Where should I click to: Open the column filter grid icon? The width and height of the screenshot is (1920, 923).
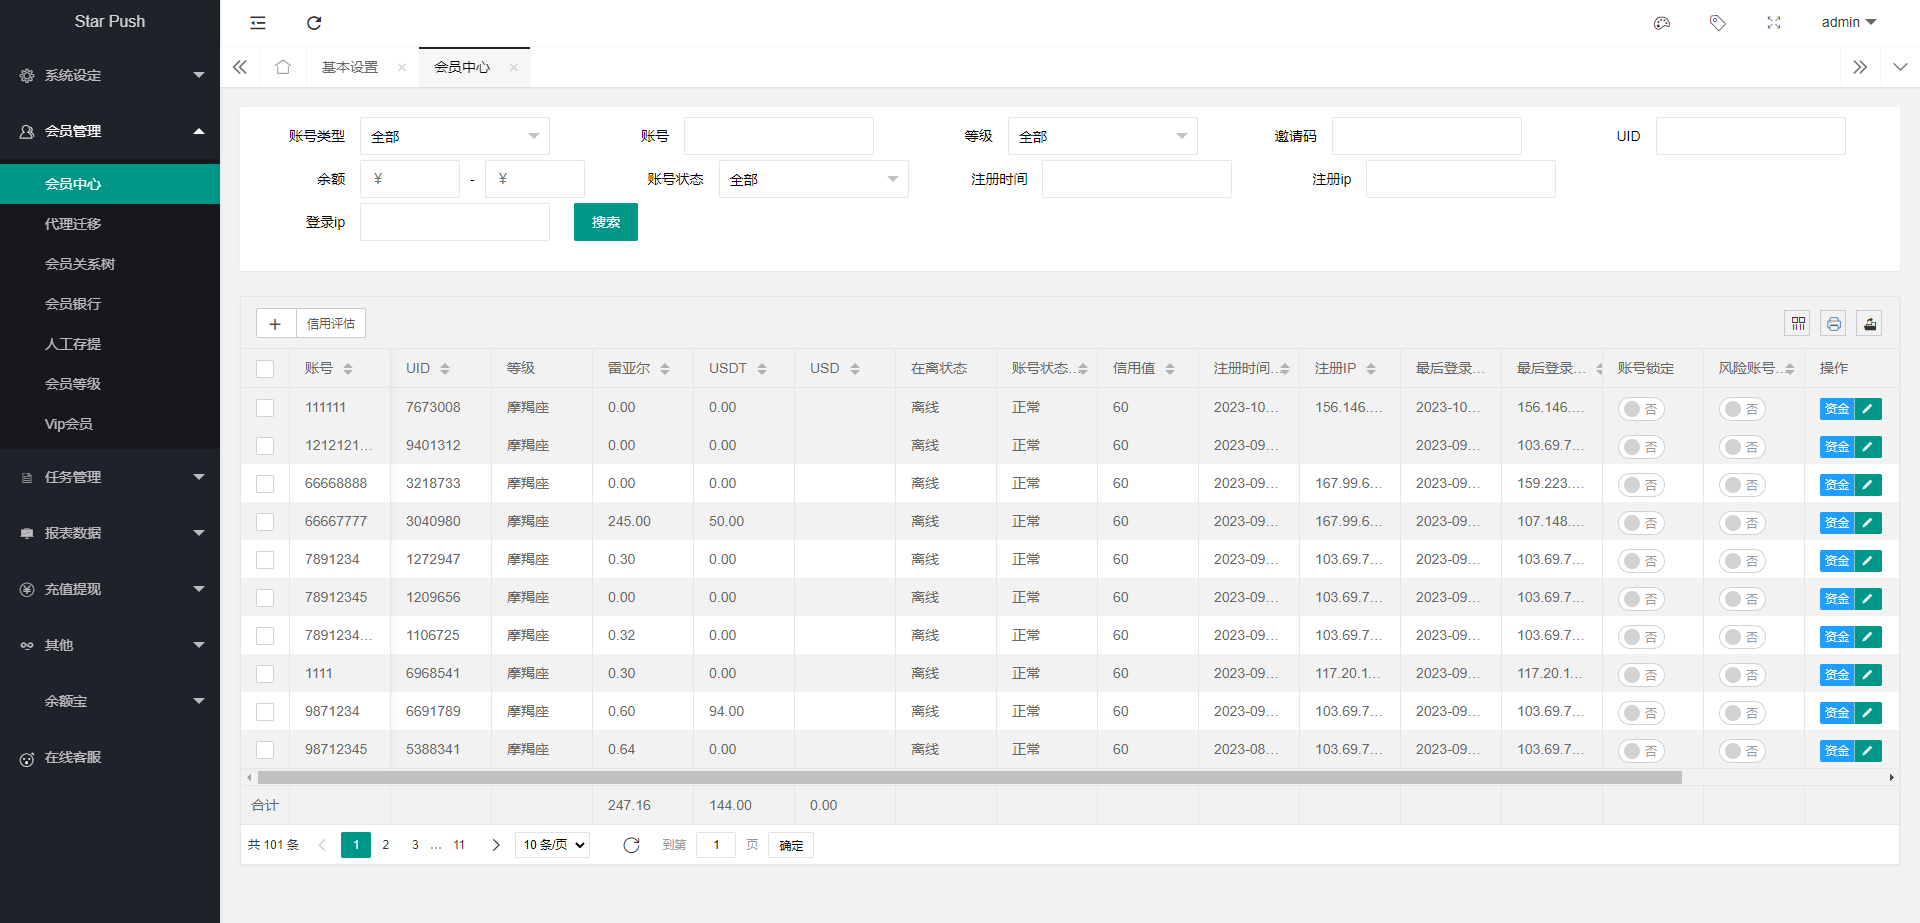[1798, 323]
